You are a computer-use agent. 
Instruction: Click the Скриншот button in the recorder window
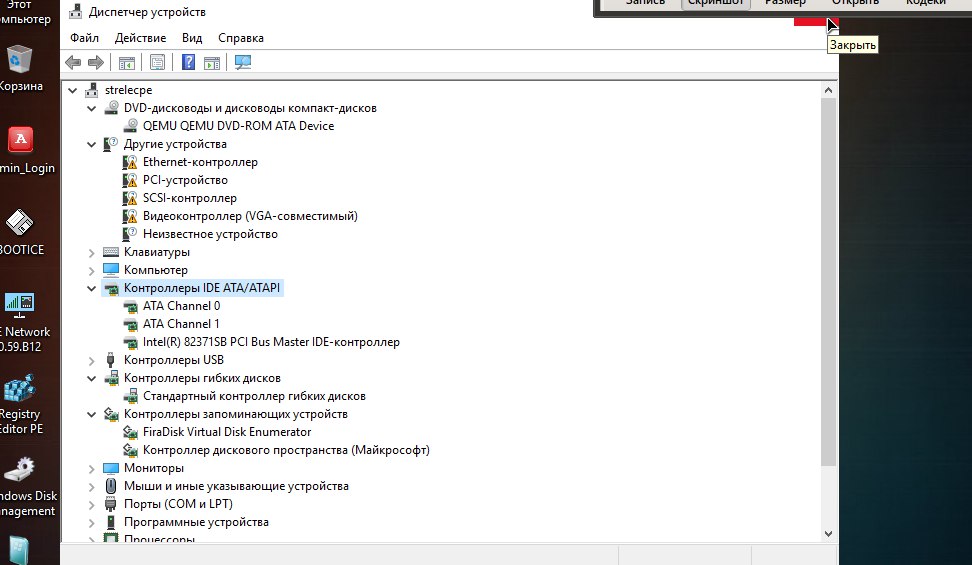715,4
